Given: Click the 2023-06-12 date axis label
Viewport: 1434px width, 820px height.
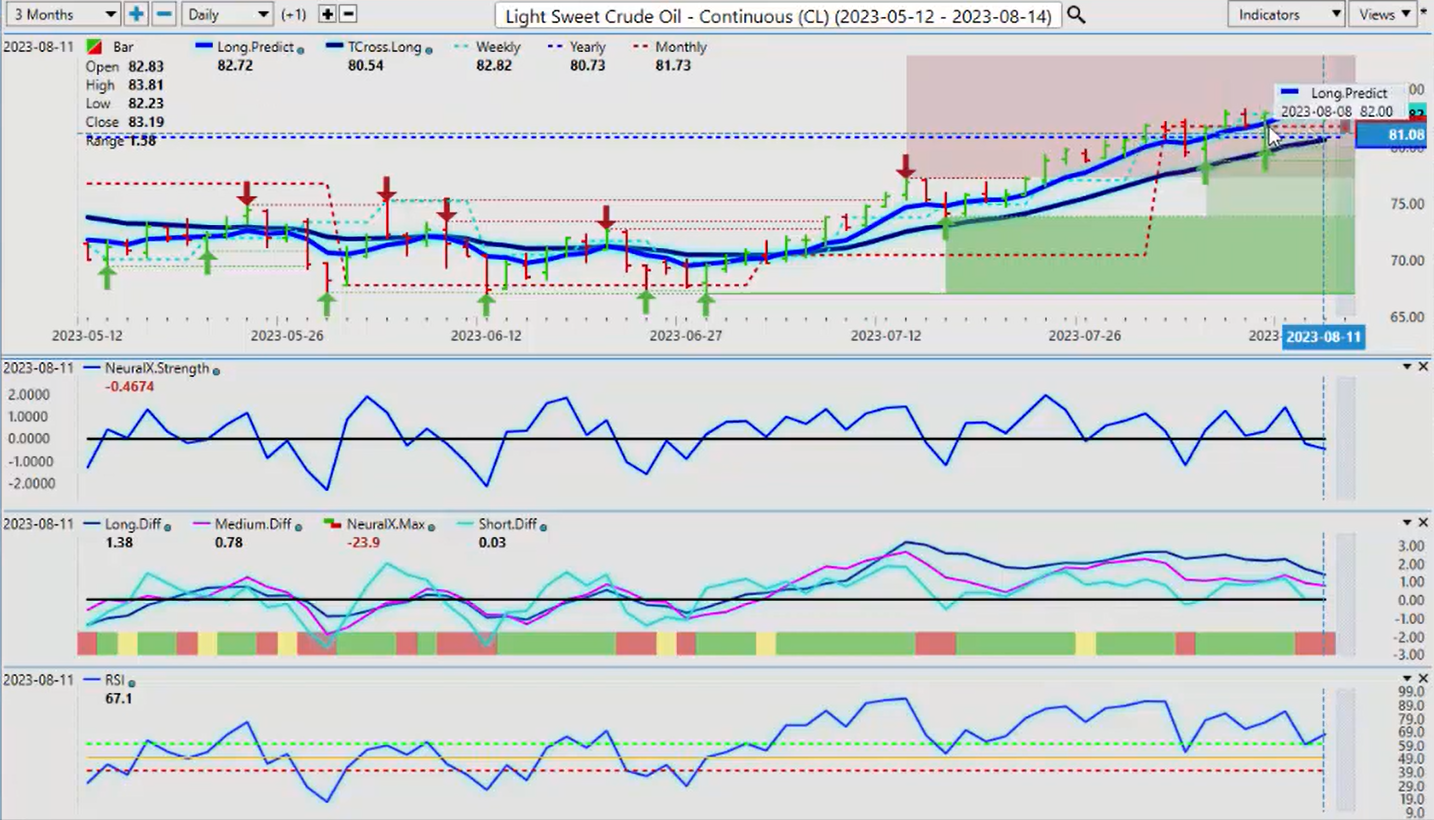Looking at the screenshot, I should tap(486, 336).
